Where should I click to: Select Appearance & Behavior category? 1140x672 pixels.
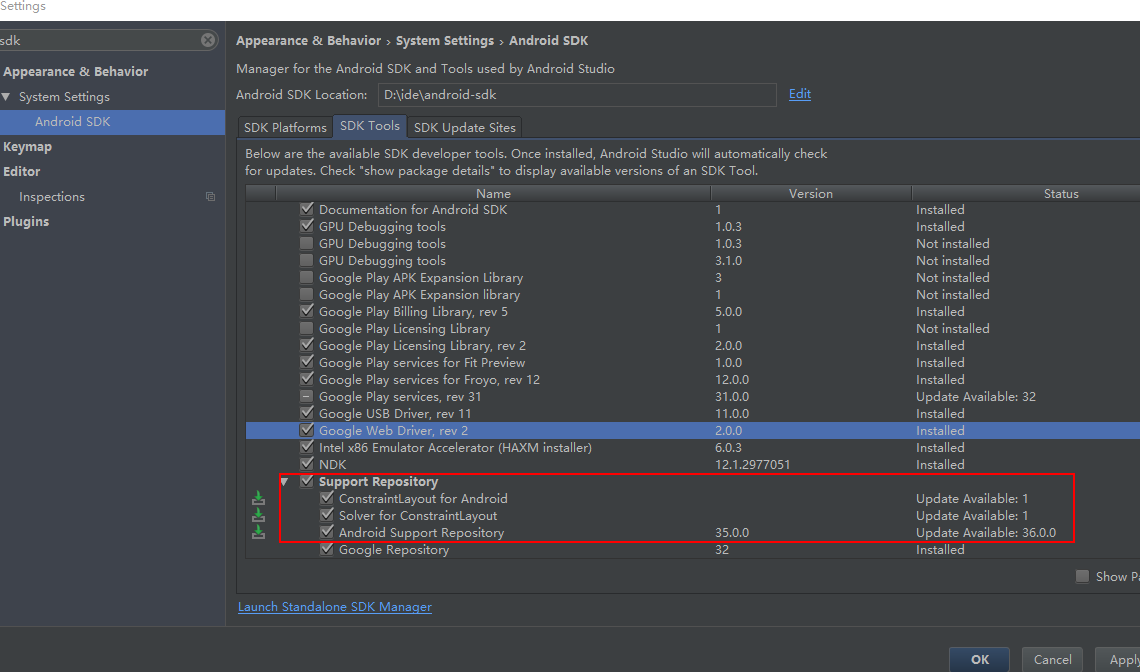click(76, 71)
